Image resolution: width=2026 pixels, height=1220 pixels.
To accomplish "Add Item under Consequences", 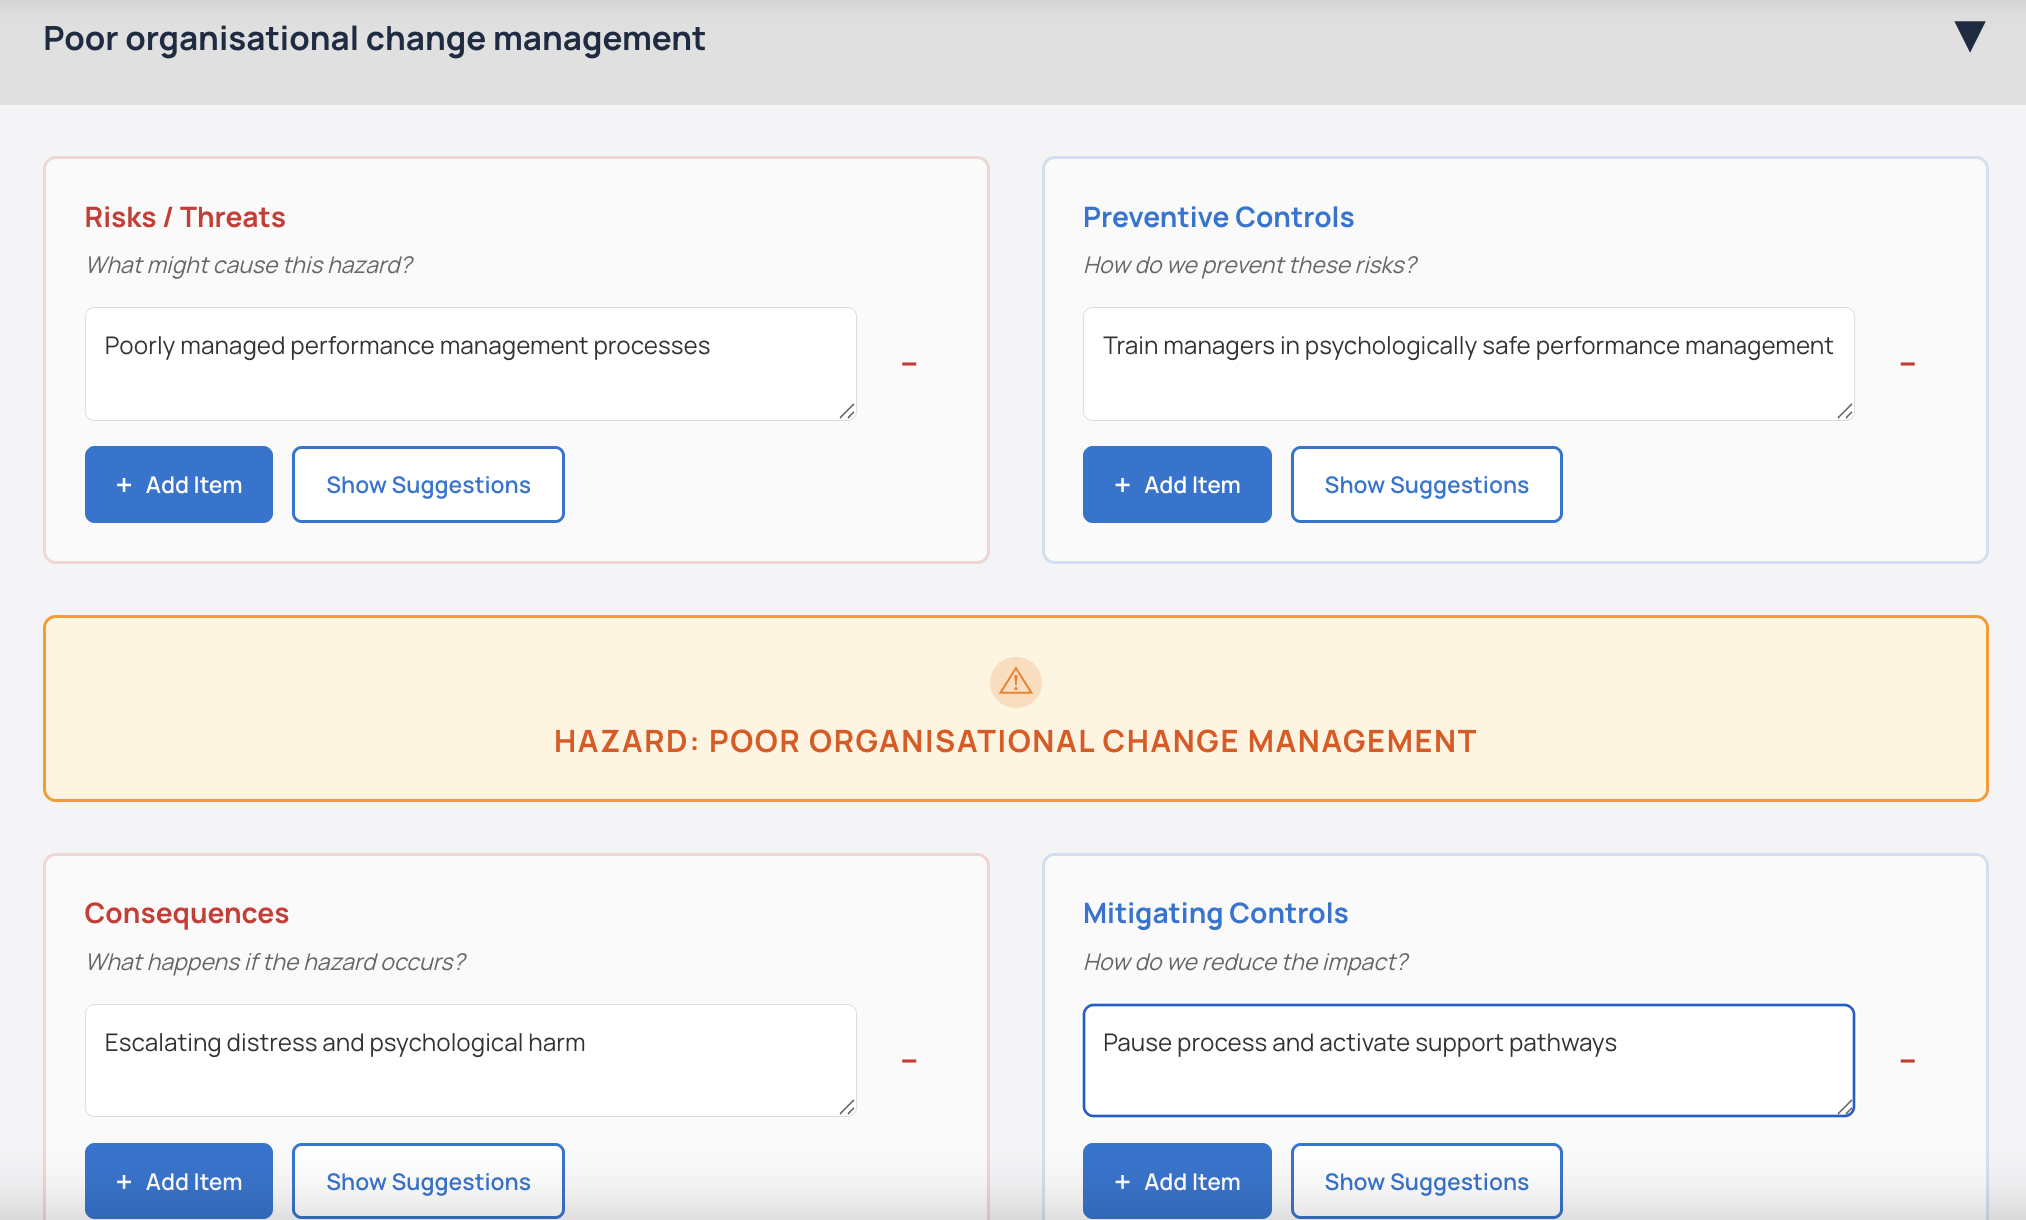I will pos(179,1181).
